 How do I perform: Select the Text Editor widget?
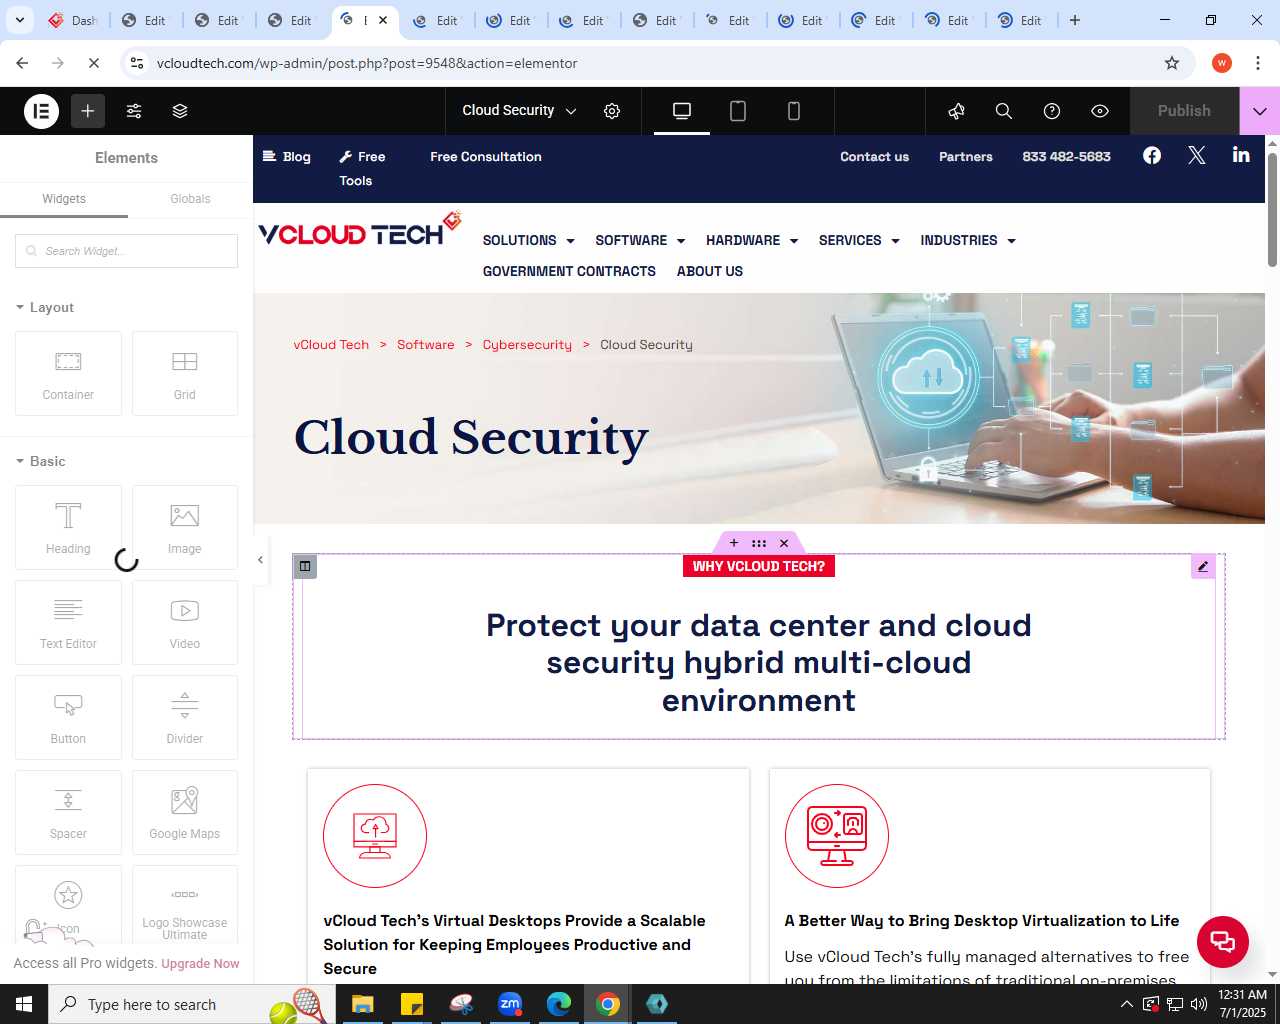[68, 622]
